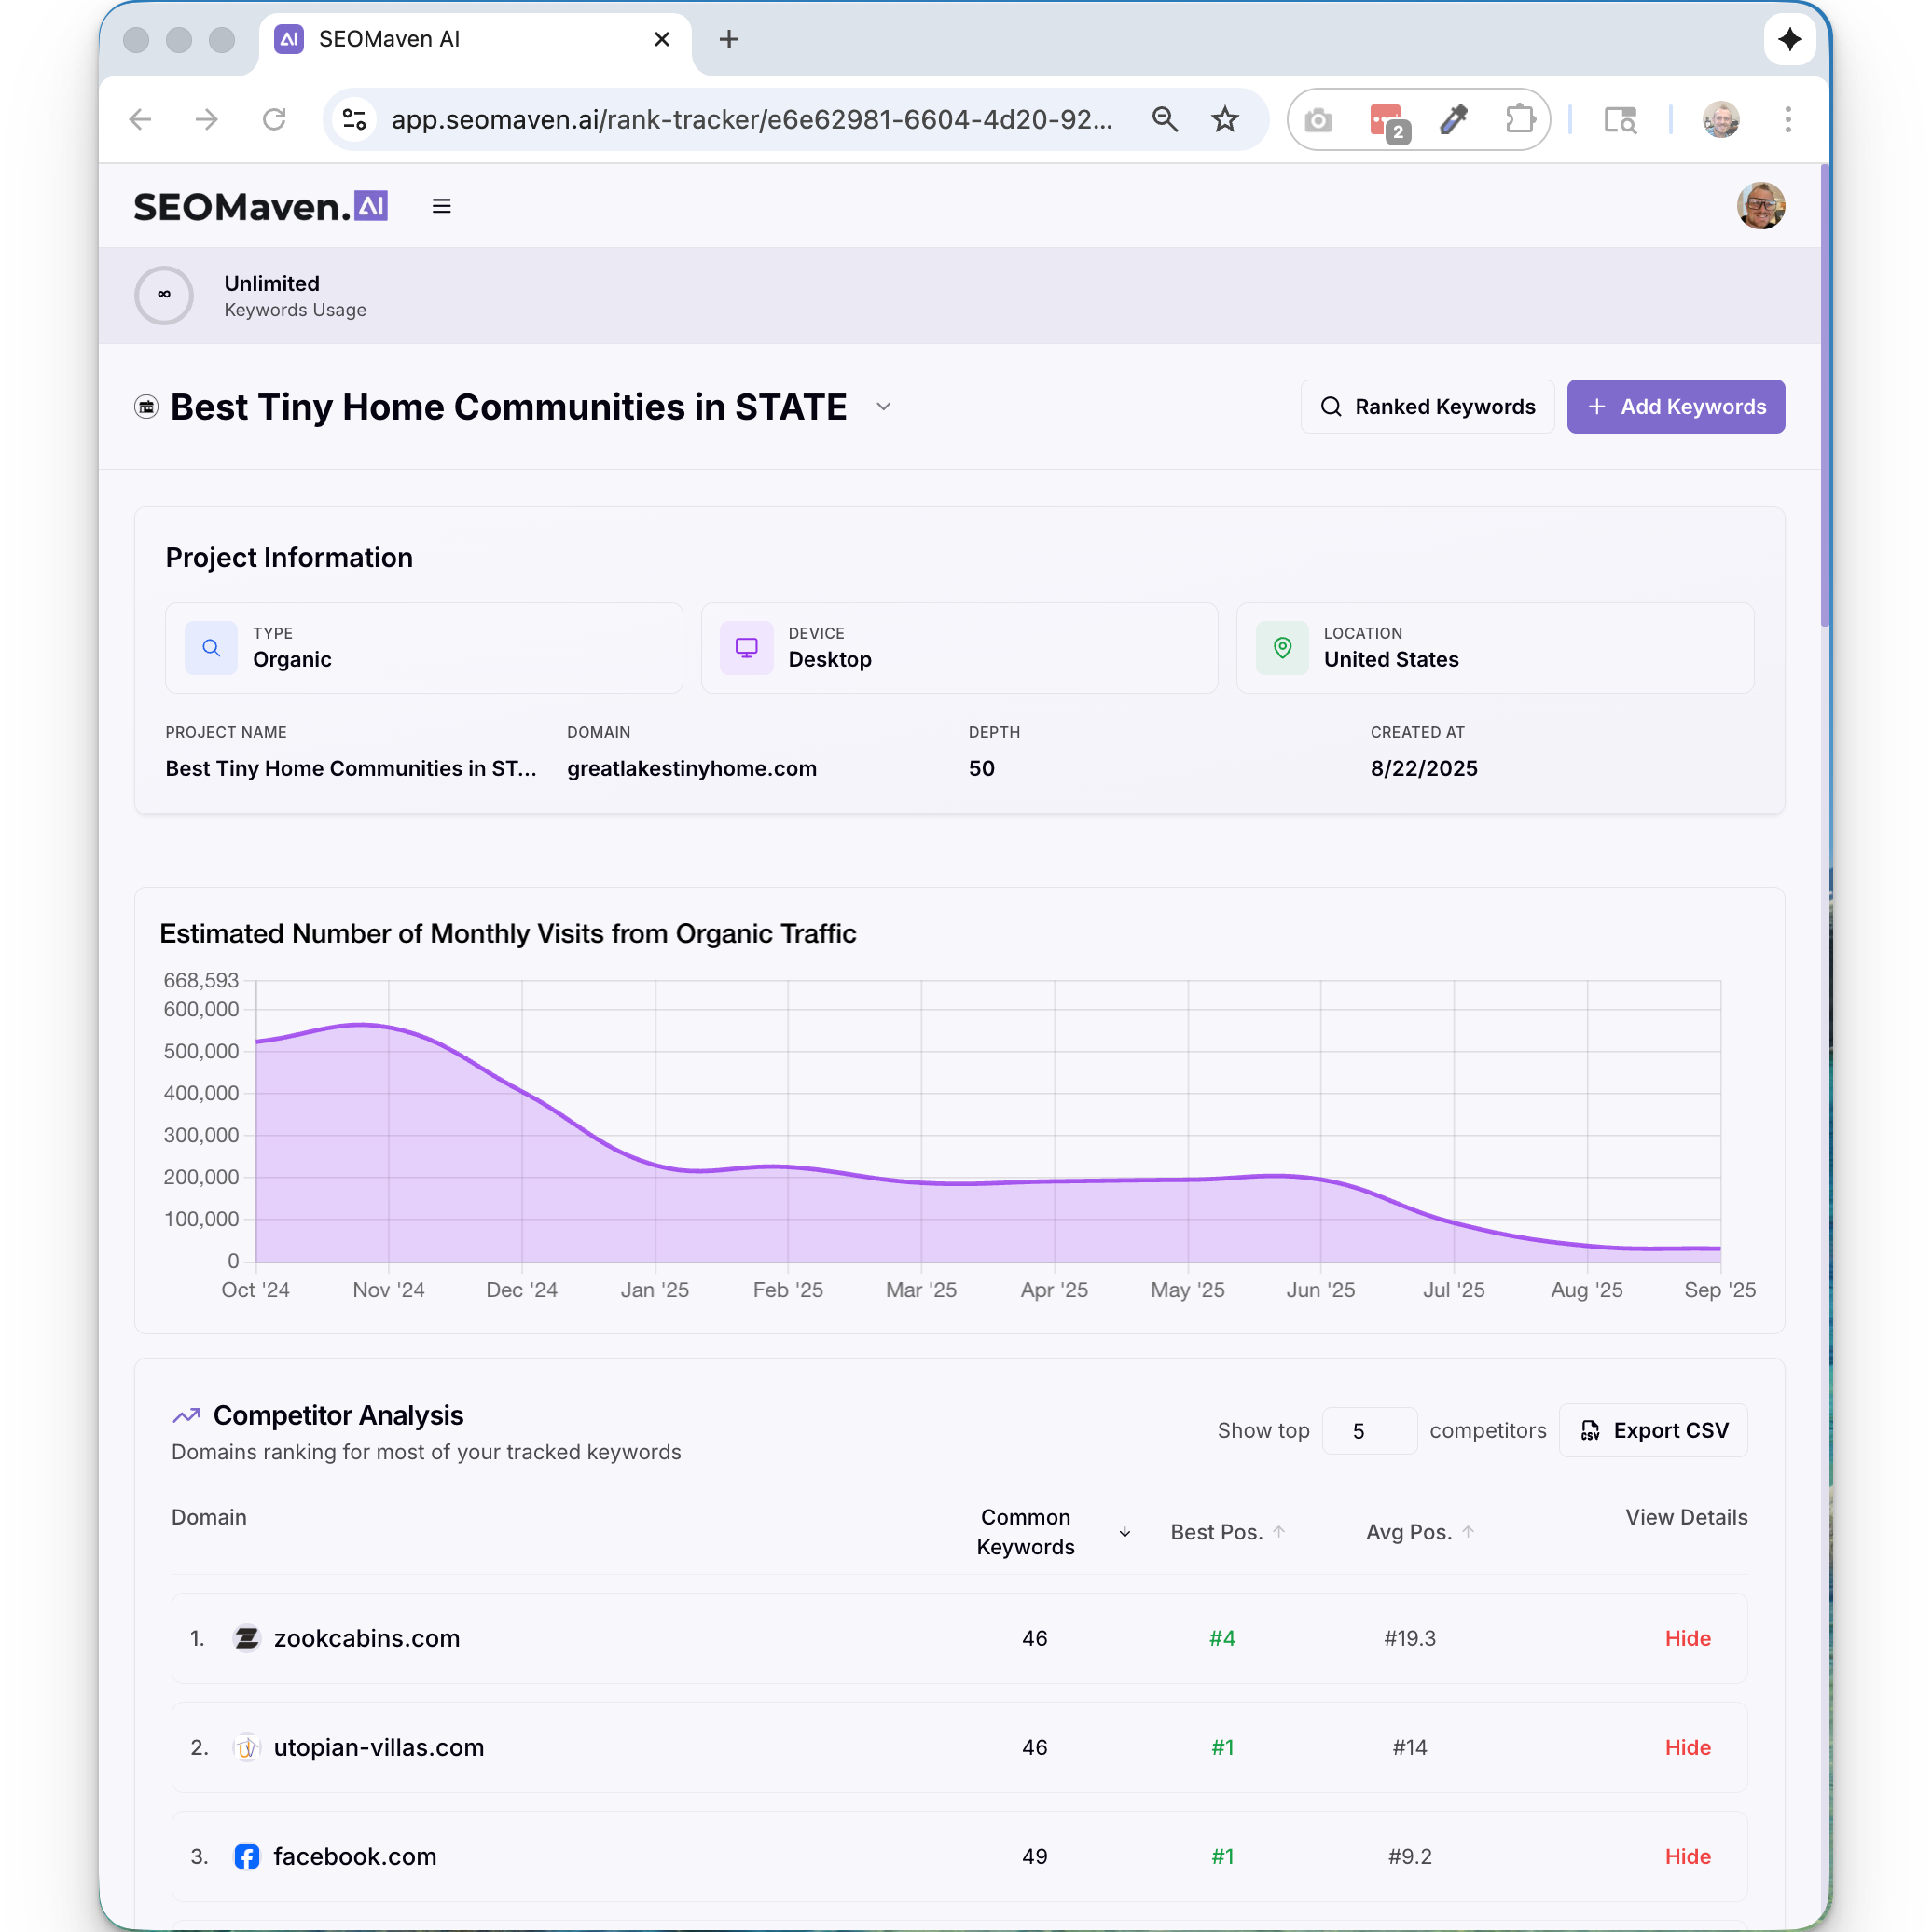Click the eyedropper color picker extension
Screen dimensions: 1932x1932
coord(1453,120)
